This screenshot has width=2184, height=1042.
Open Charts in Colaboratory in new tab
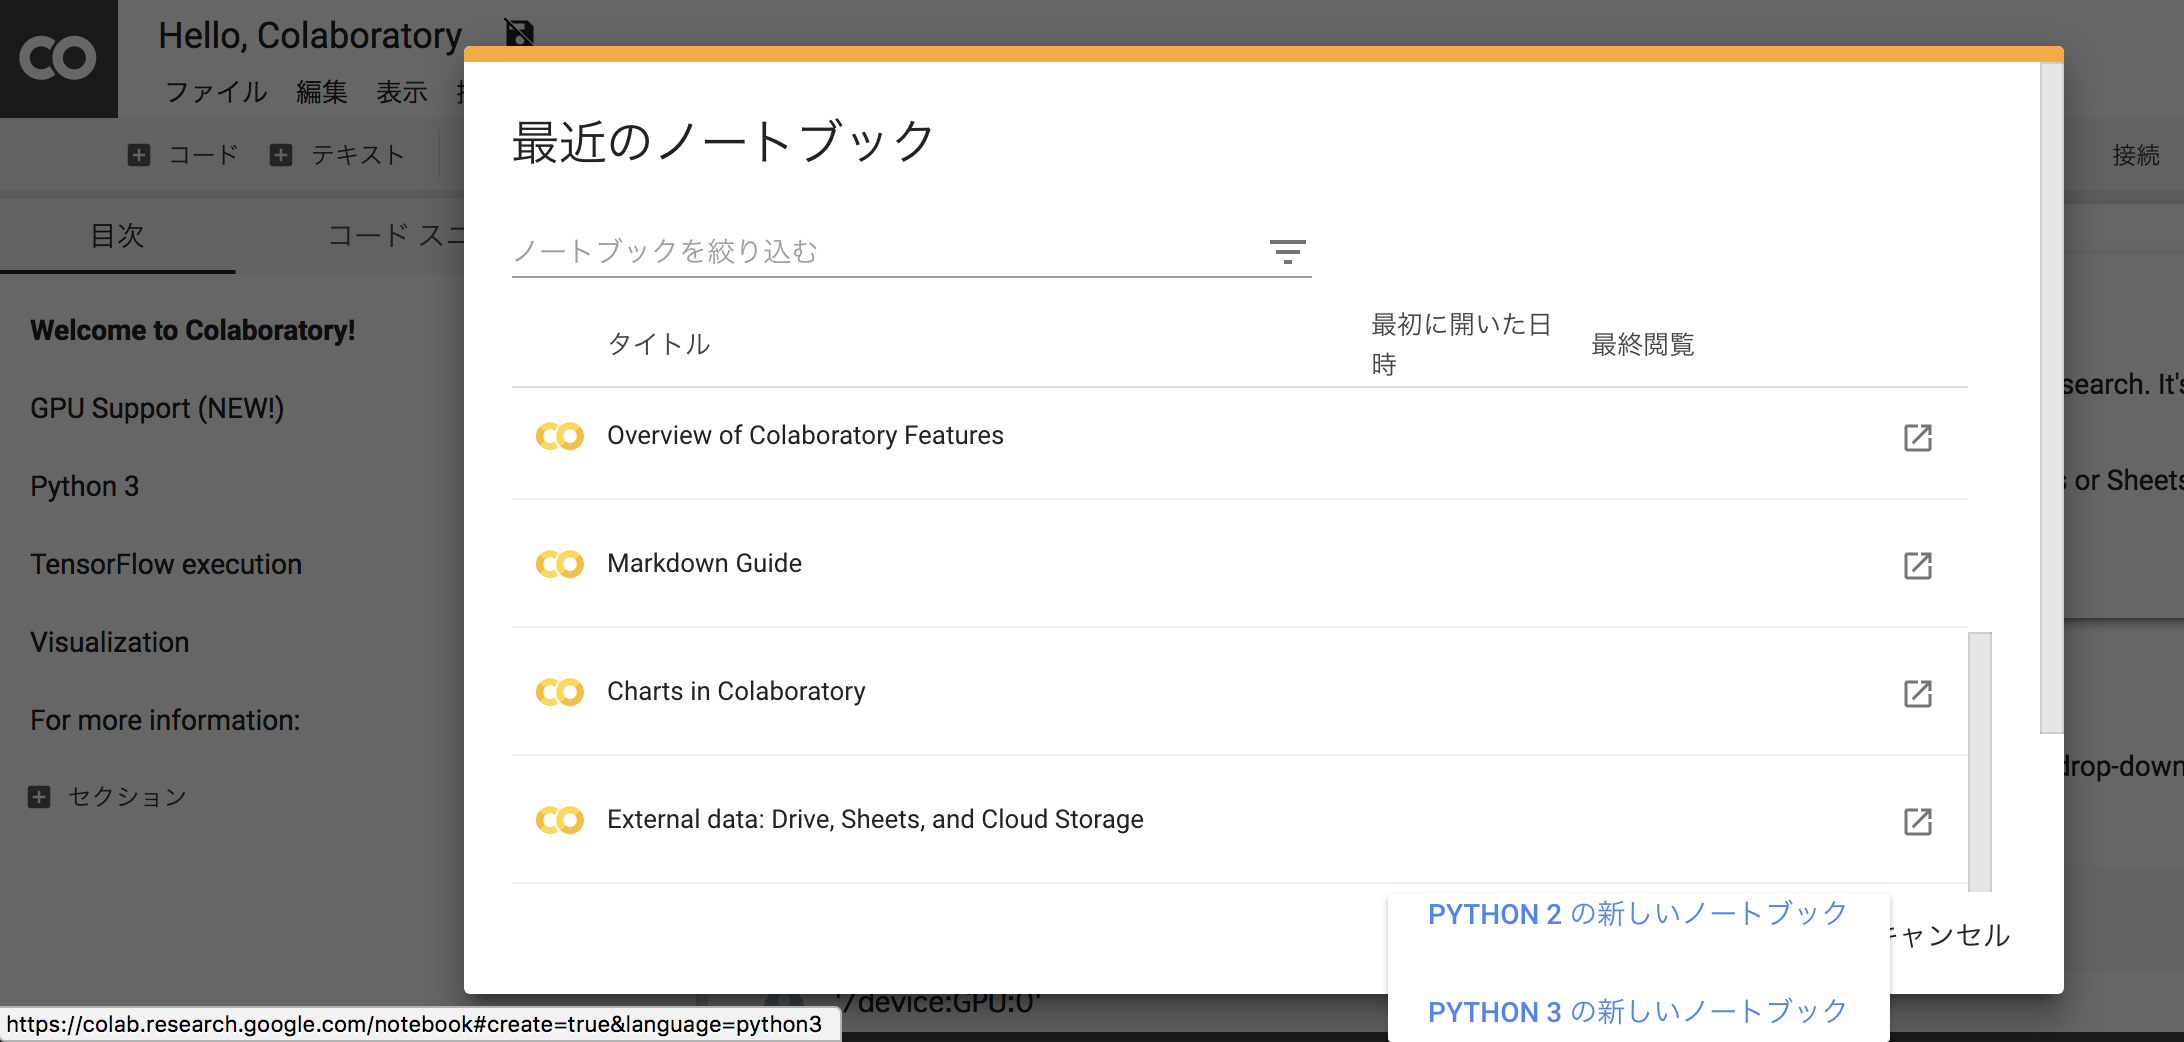pyautogui.click(x=1917, y=693)
